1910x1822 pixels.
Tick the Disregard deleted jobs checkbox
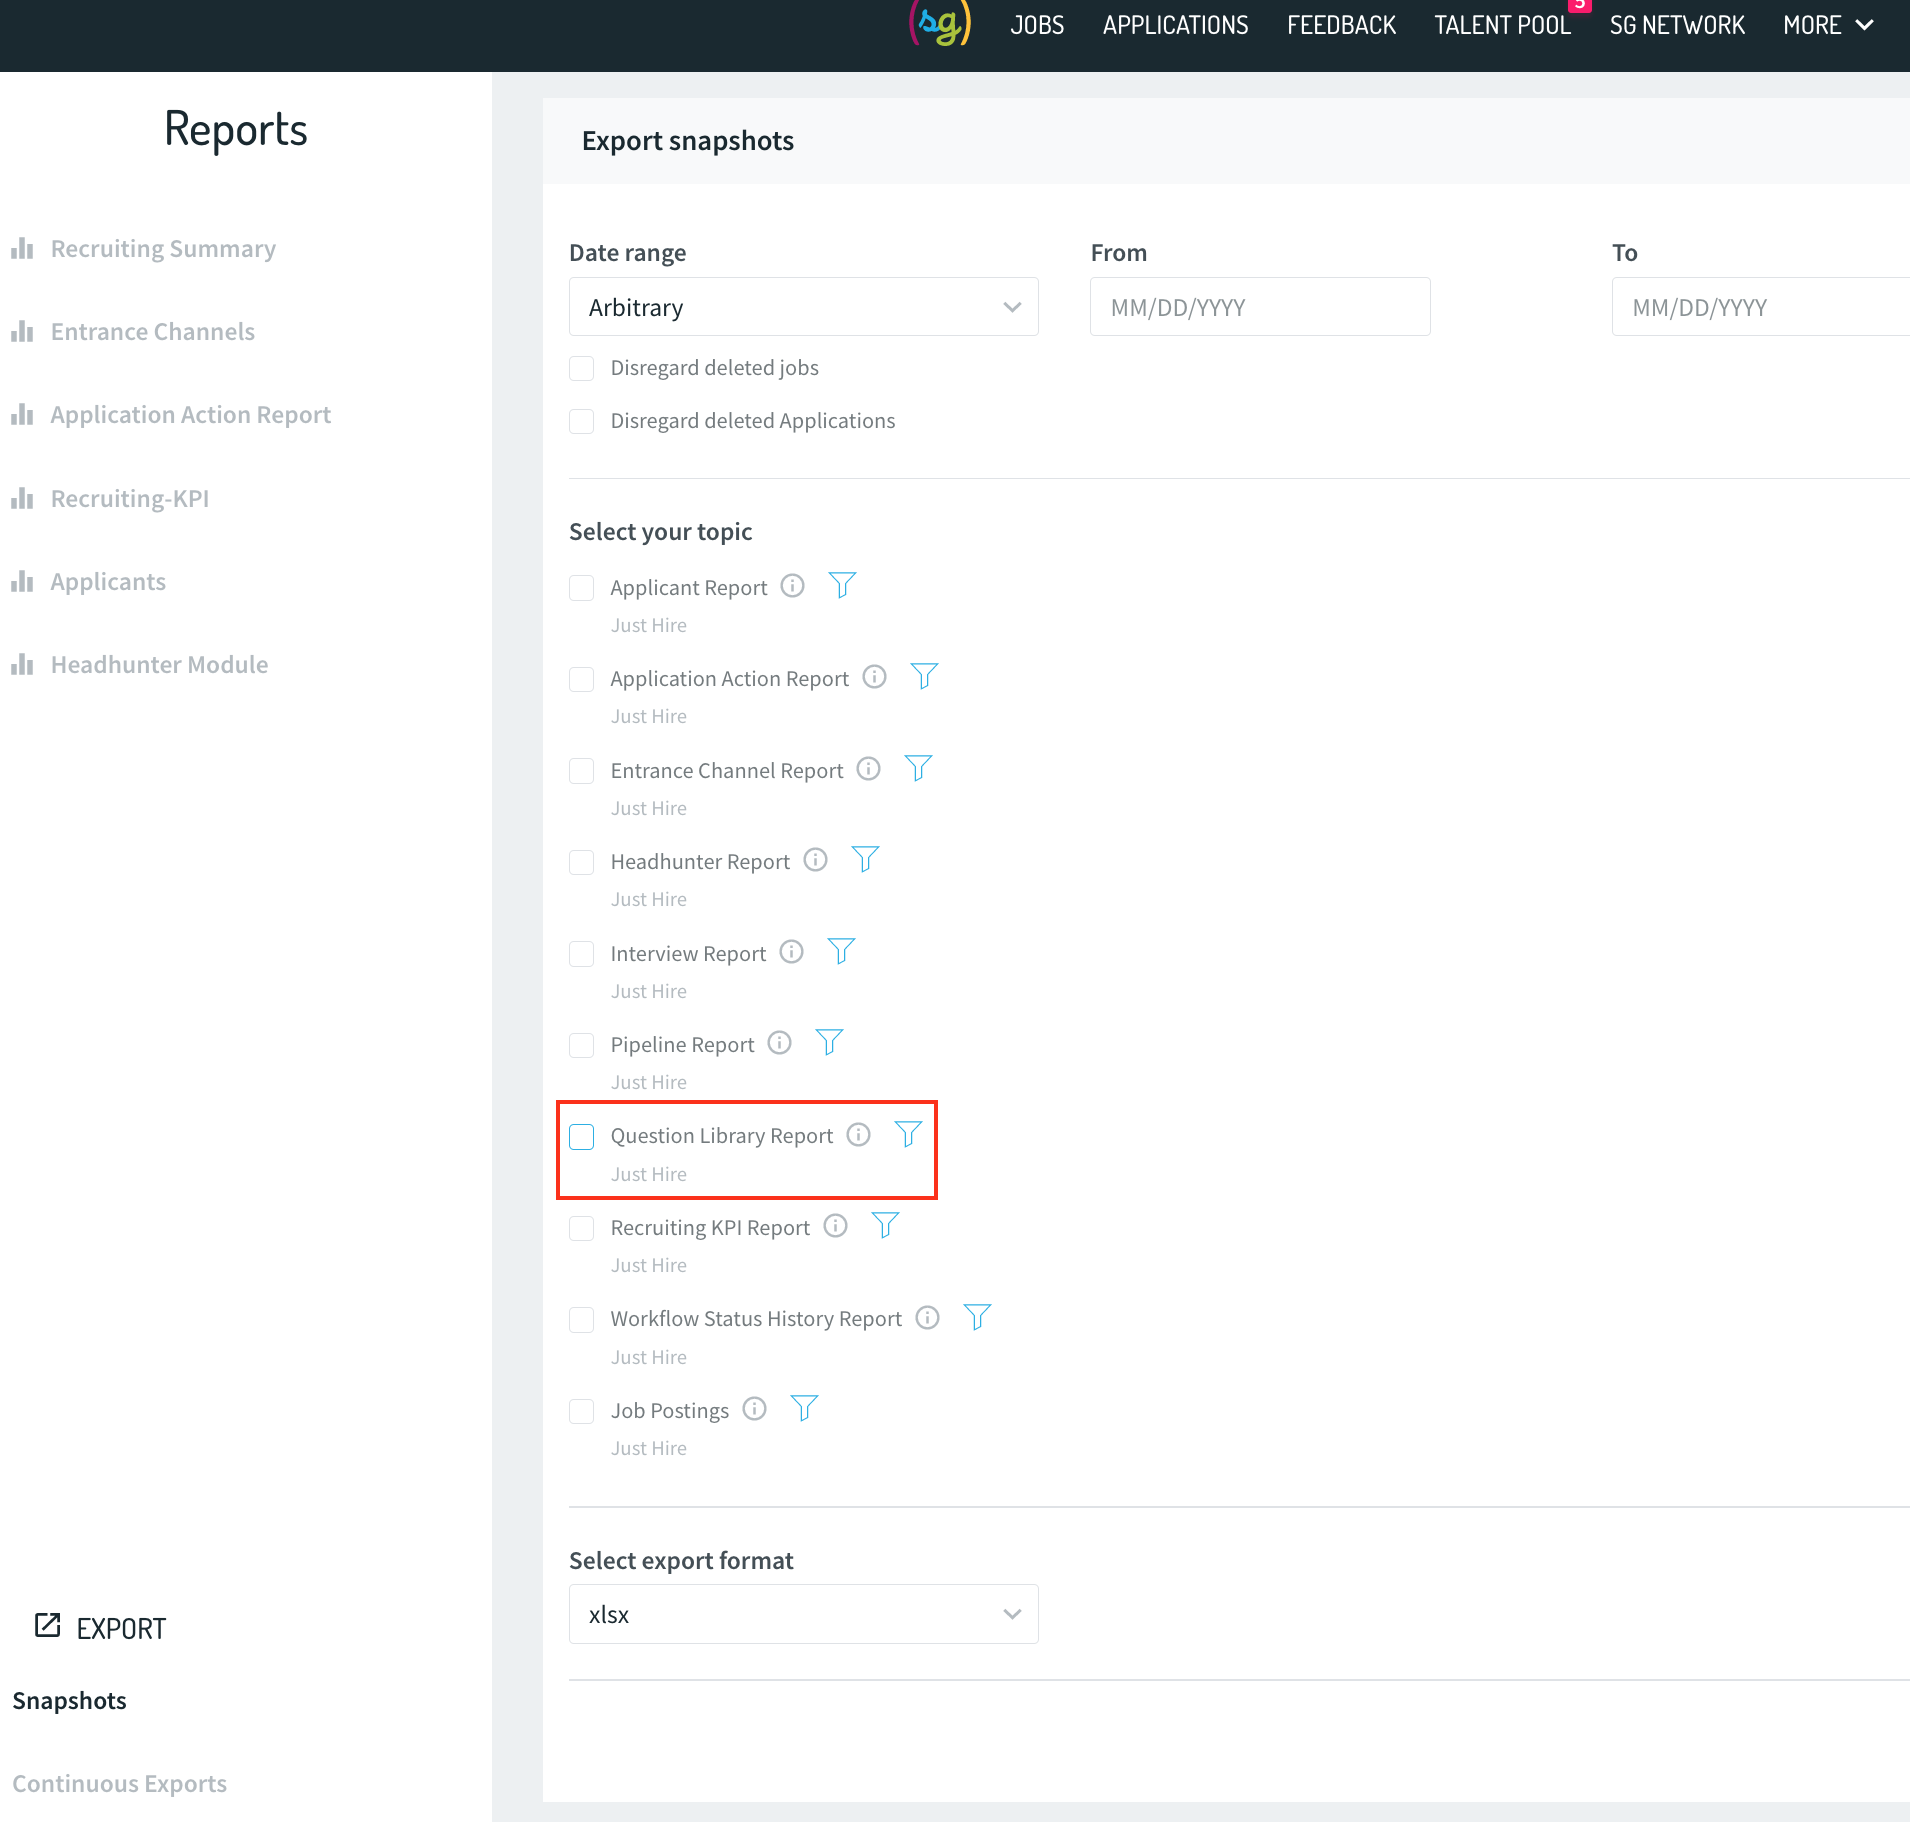(581, 368)
